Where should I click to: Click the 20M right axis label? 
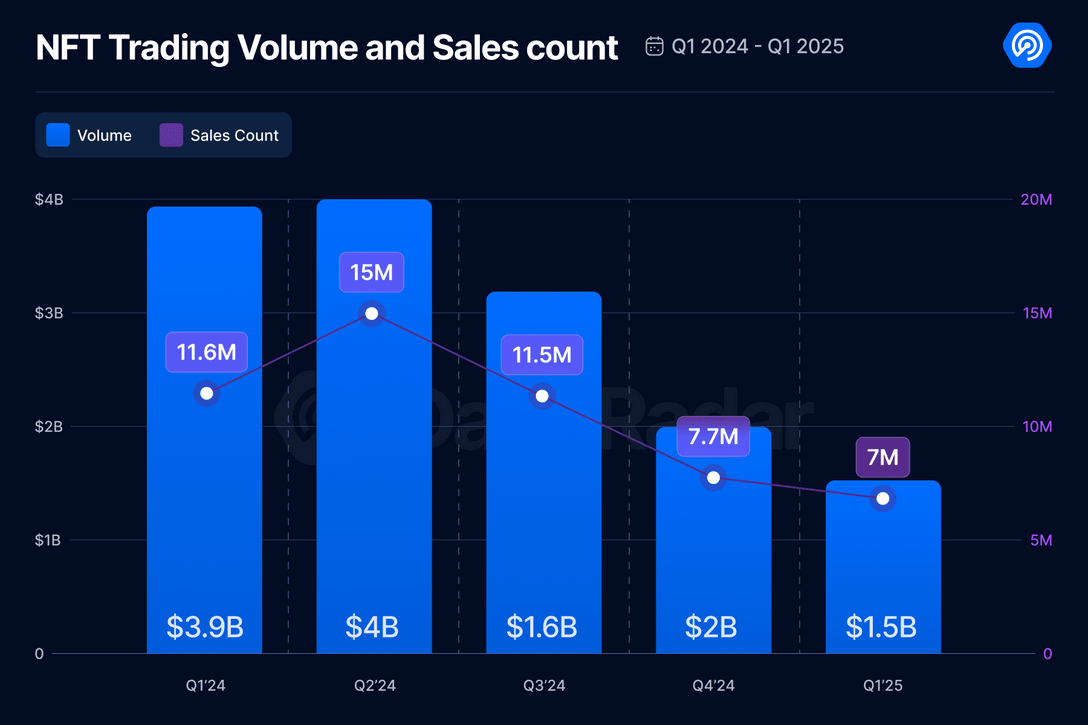tap(1036, 200)
